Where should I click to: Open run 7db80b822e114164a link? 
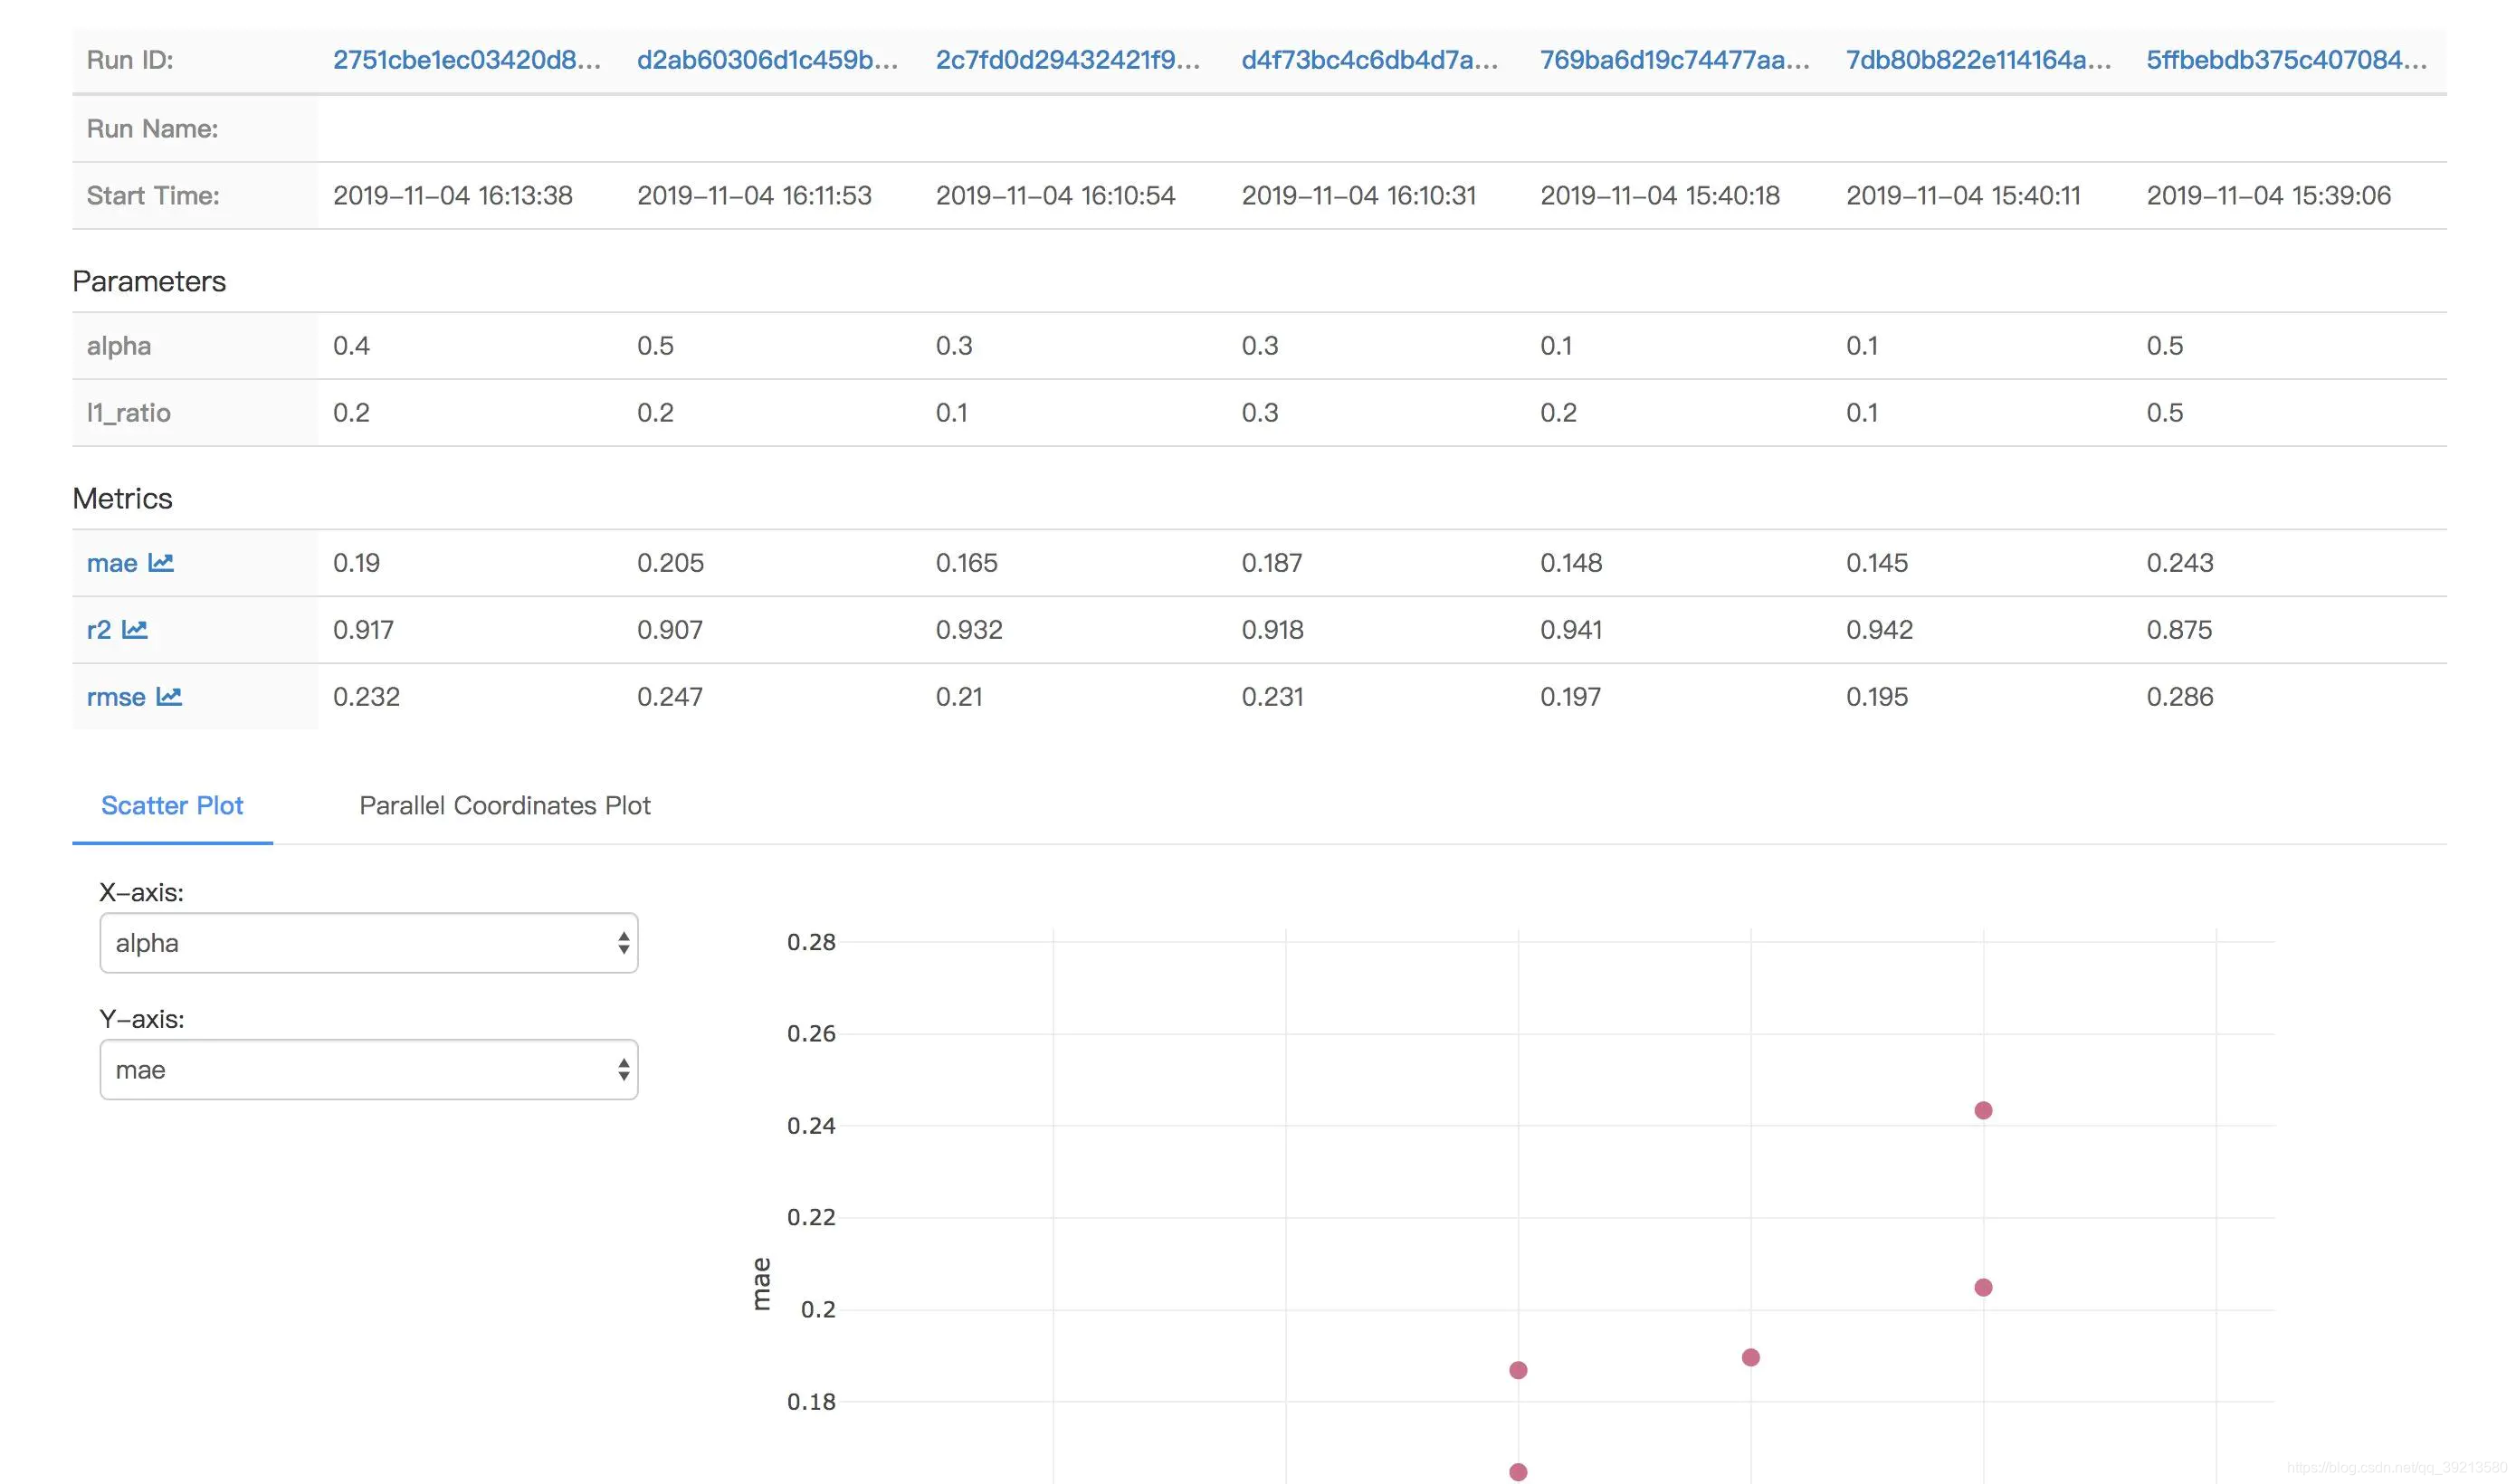point(1978,60)
